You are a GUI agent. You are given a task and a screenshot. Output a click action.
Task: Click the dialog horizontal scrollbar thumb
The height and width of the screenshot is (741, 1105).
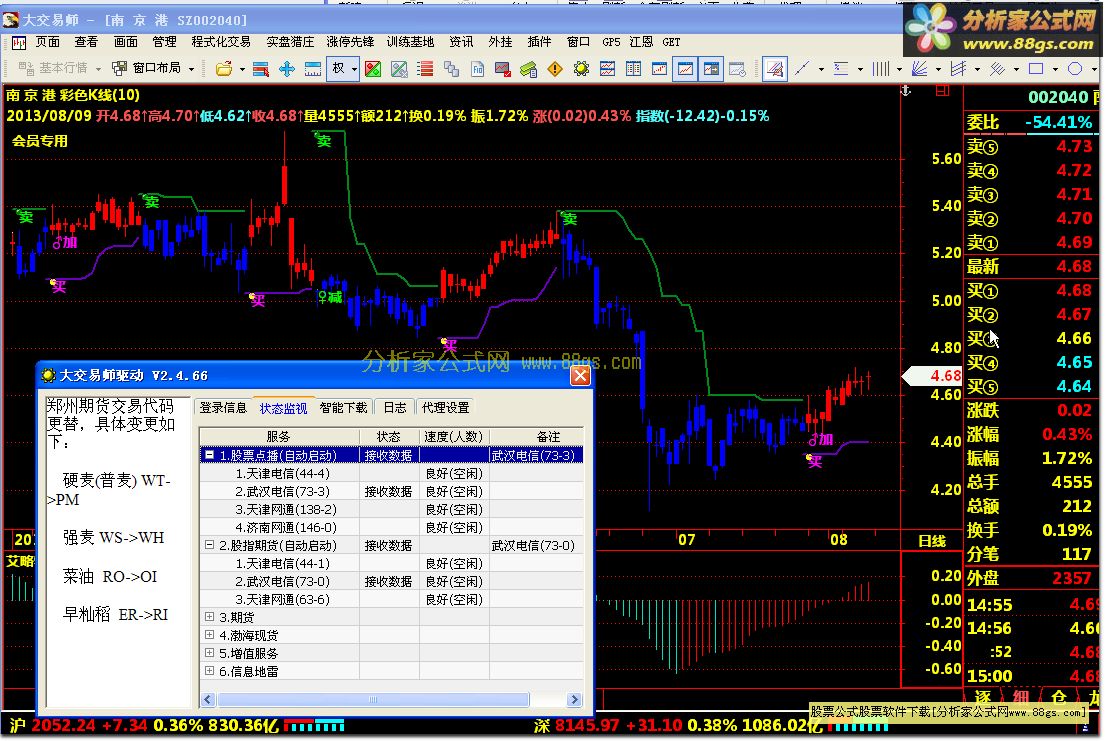click(373, 699)
